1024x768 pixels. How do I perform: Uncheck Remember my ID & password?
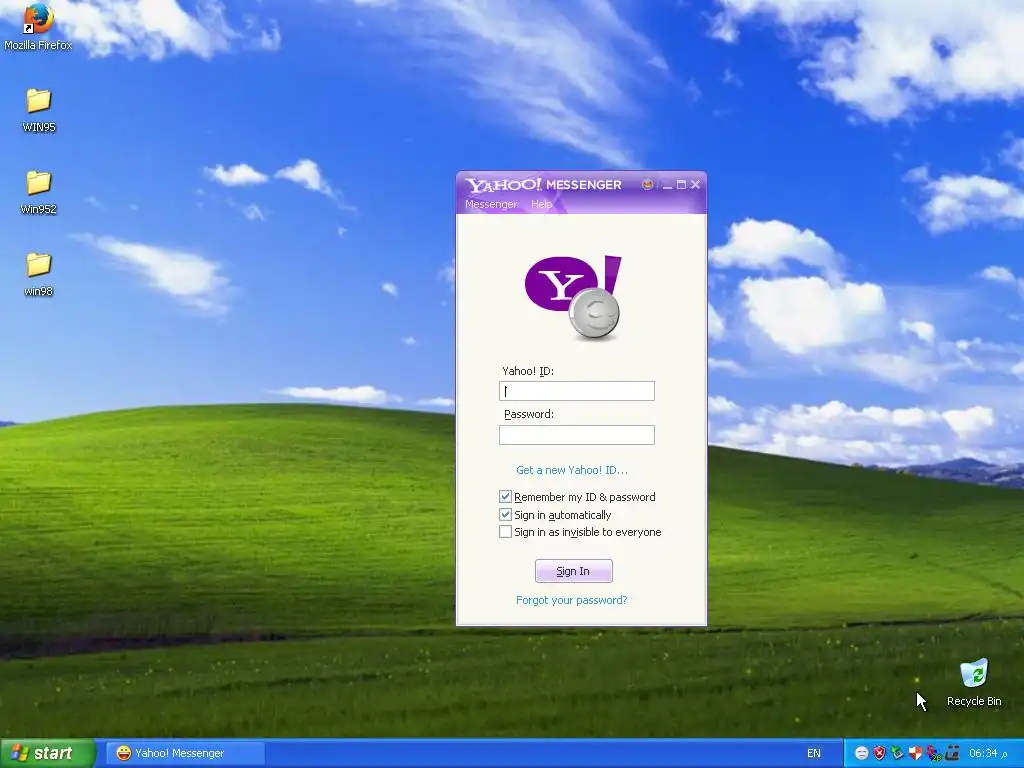pyautogui.click(x=505, y=496)
